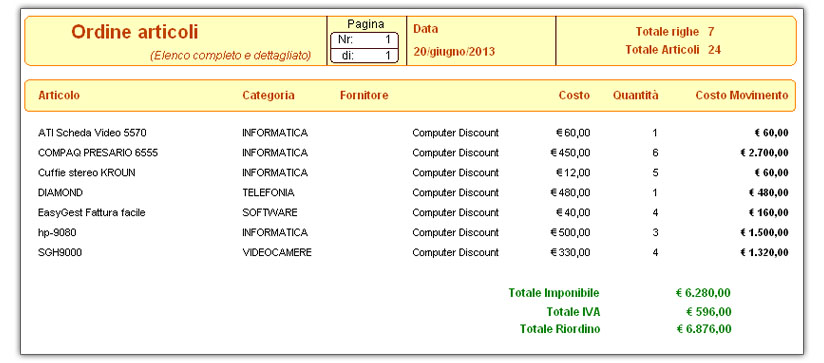Click the Totale Riordino amount
824x363 pixels.
tap(703, 329)
